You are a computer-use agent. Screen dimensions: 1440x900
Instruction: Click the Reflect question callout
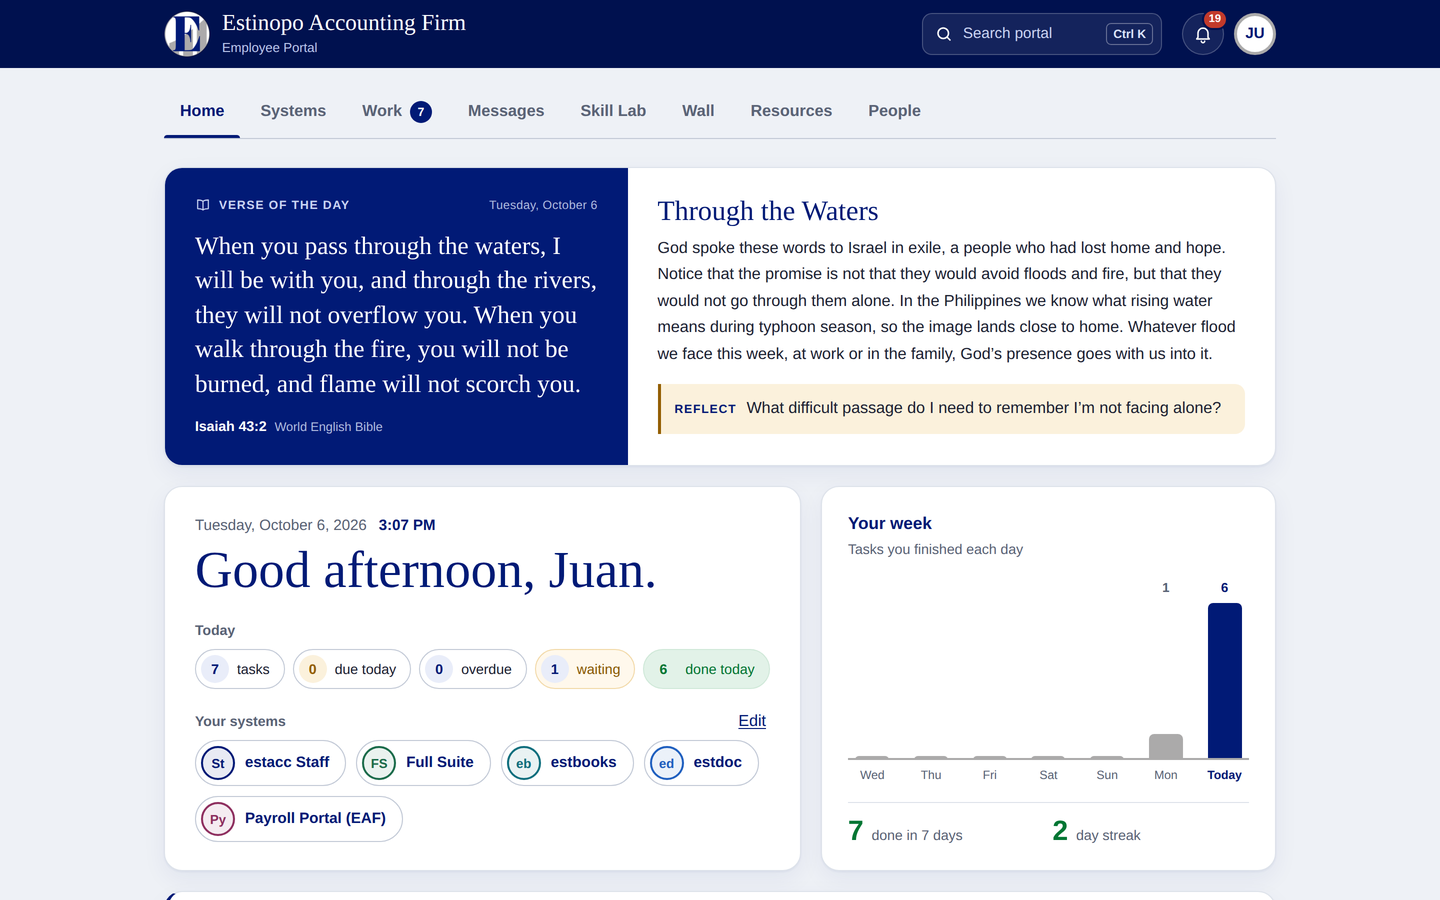click(951, 408)
